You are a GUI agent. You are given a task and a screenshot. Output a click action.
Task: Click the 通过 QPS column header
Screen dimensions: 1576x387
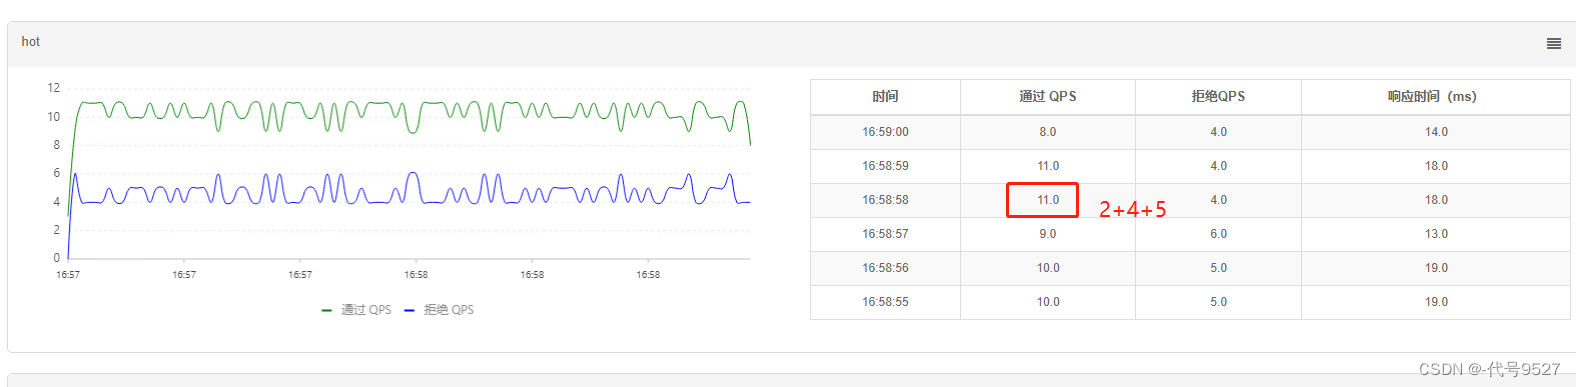tap(1048, 97)
